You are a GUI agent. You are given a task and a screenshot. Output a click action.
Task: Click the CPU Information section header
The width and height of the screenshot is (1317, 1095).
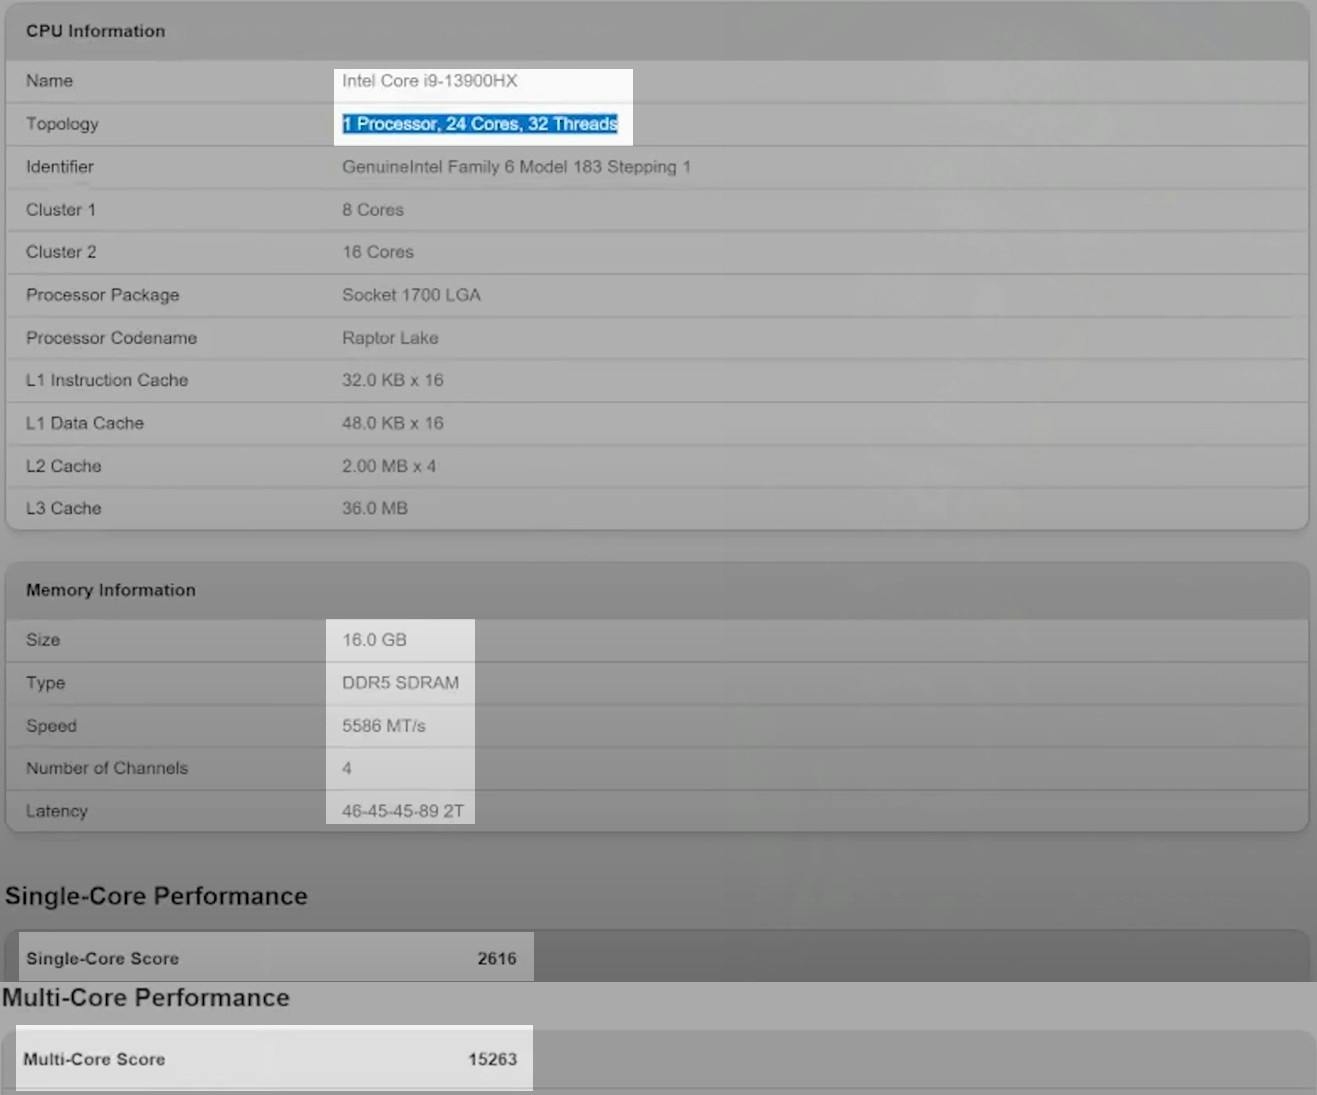(x=96, y=31)
